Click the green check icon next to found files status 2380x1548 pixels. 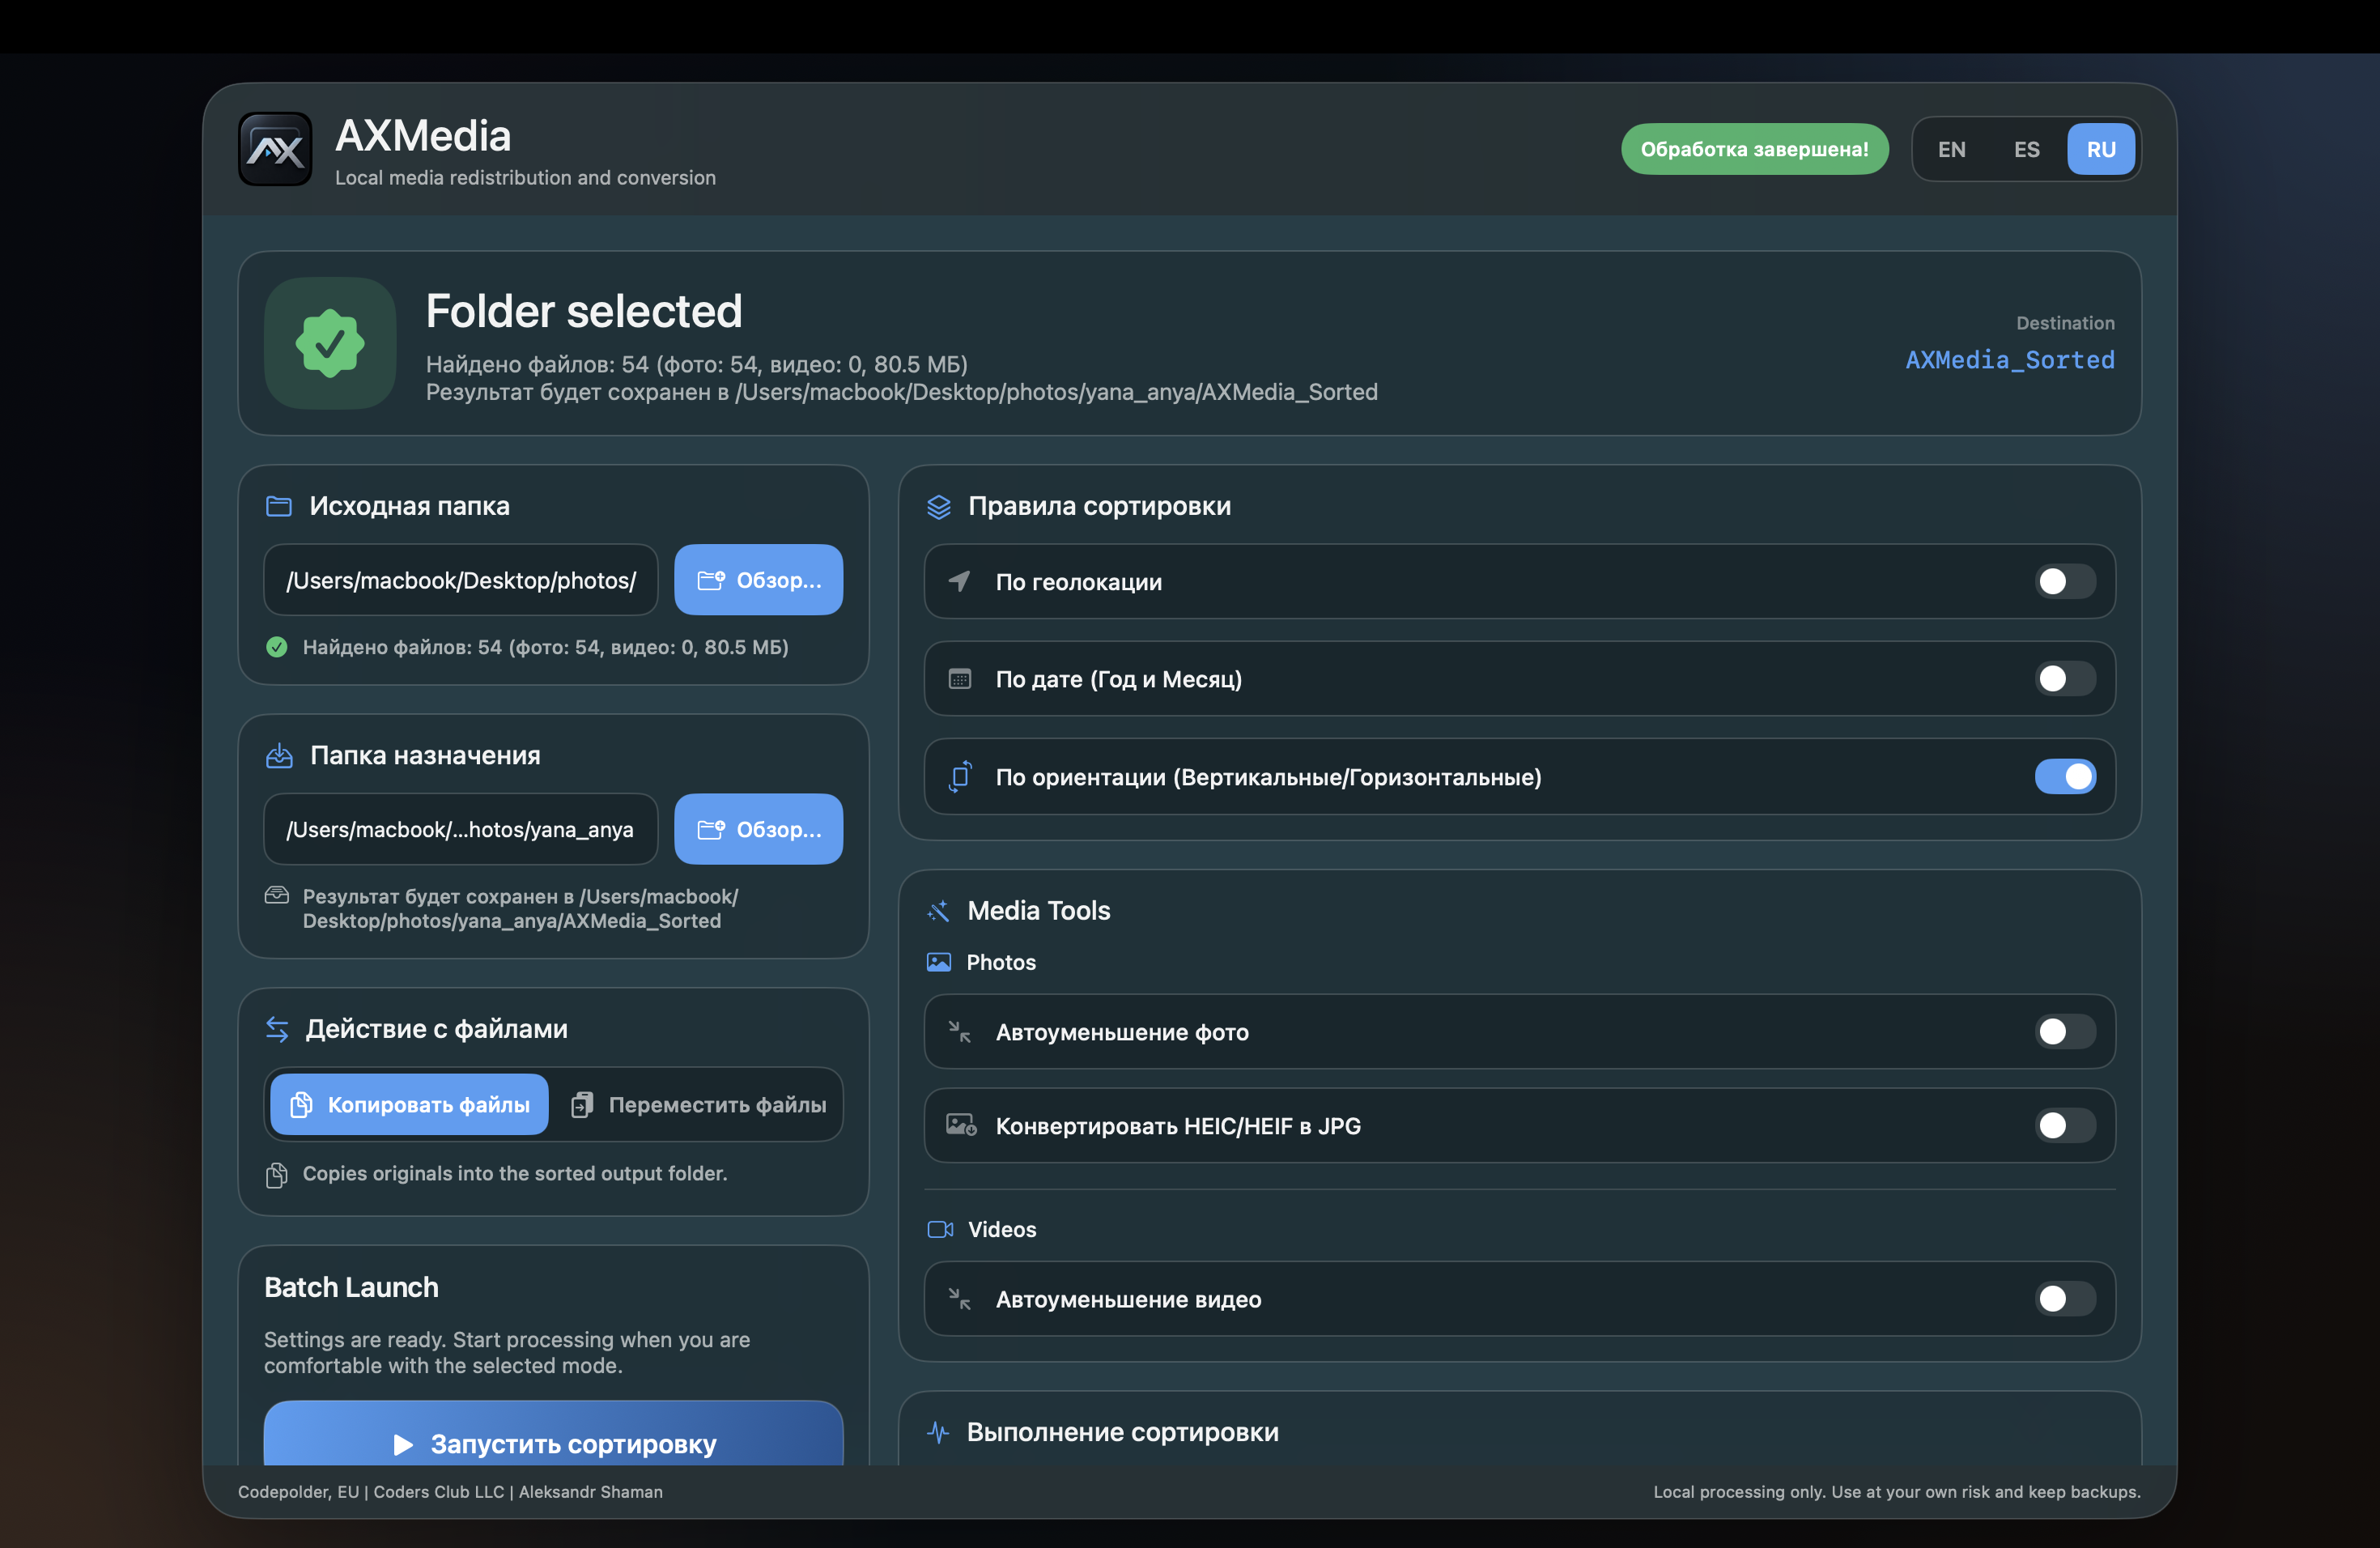coord(277,647)
